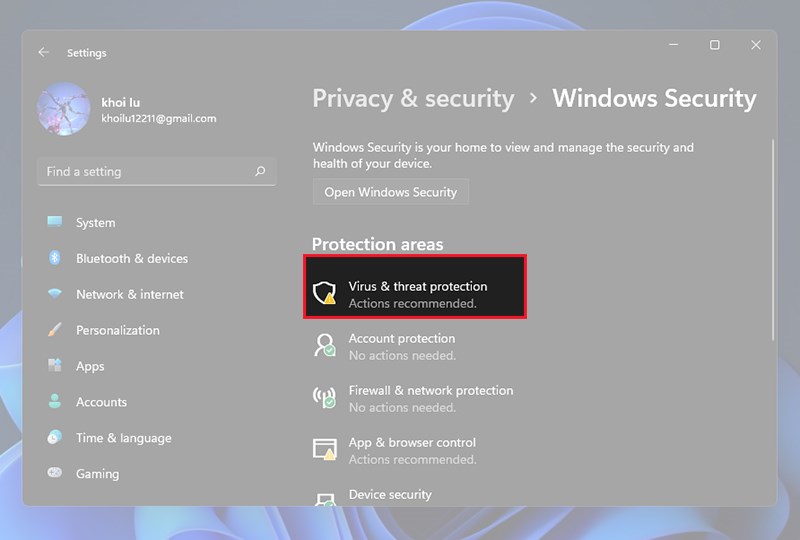Open the Apps settings section
The width and height of the screenshot is (800, 540).
click(x=90, y=366)
